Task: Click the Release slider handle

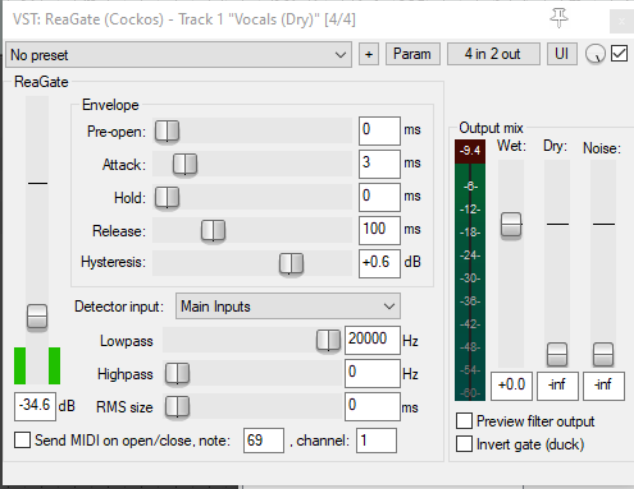Action: pyautogui.click(x=213, y=231)
